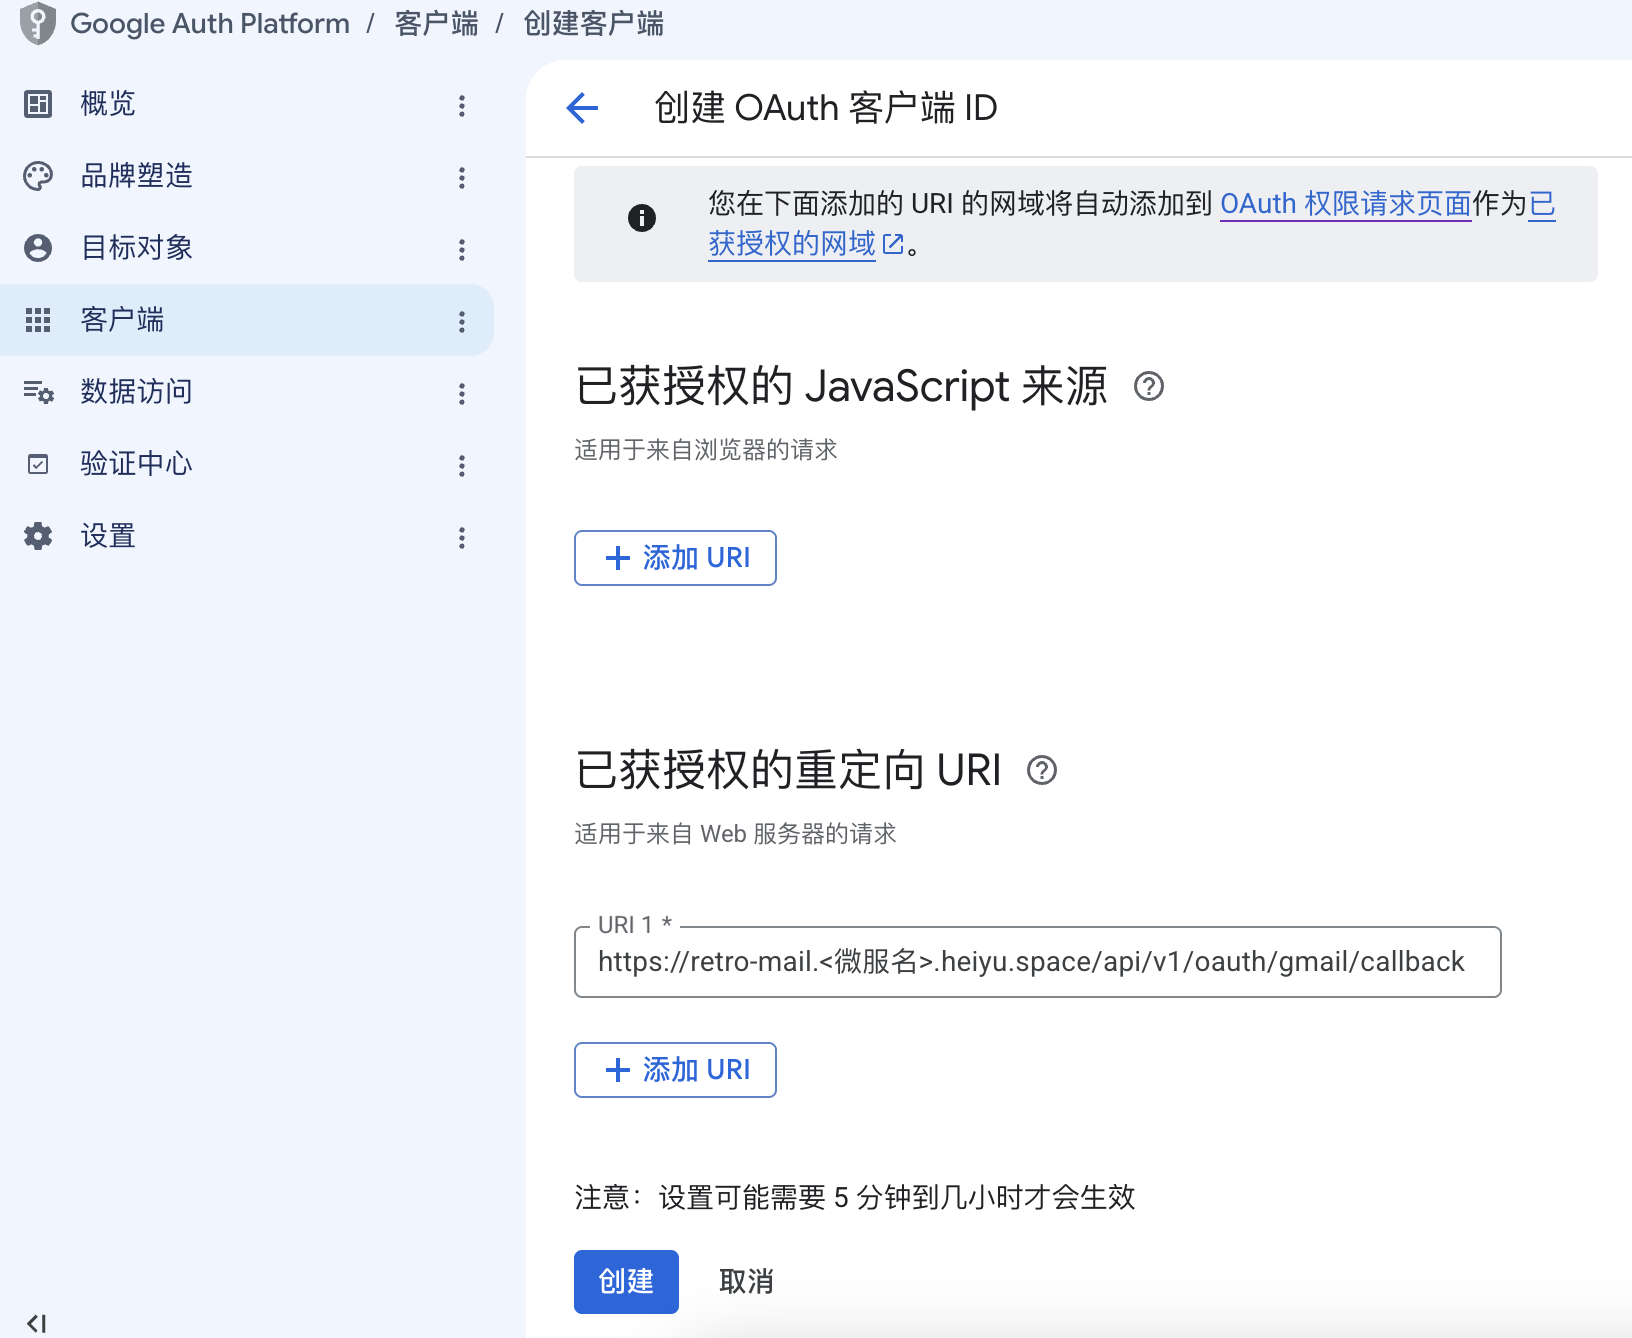Click the info icon in the notice banner
The height and width of the screenshot is (1338, 1632).
coord(642,218)
